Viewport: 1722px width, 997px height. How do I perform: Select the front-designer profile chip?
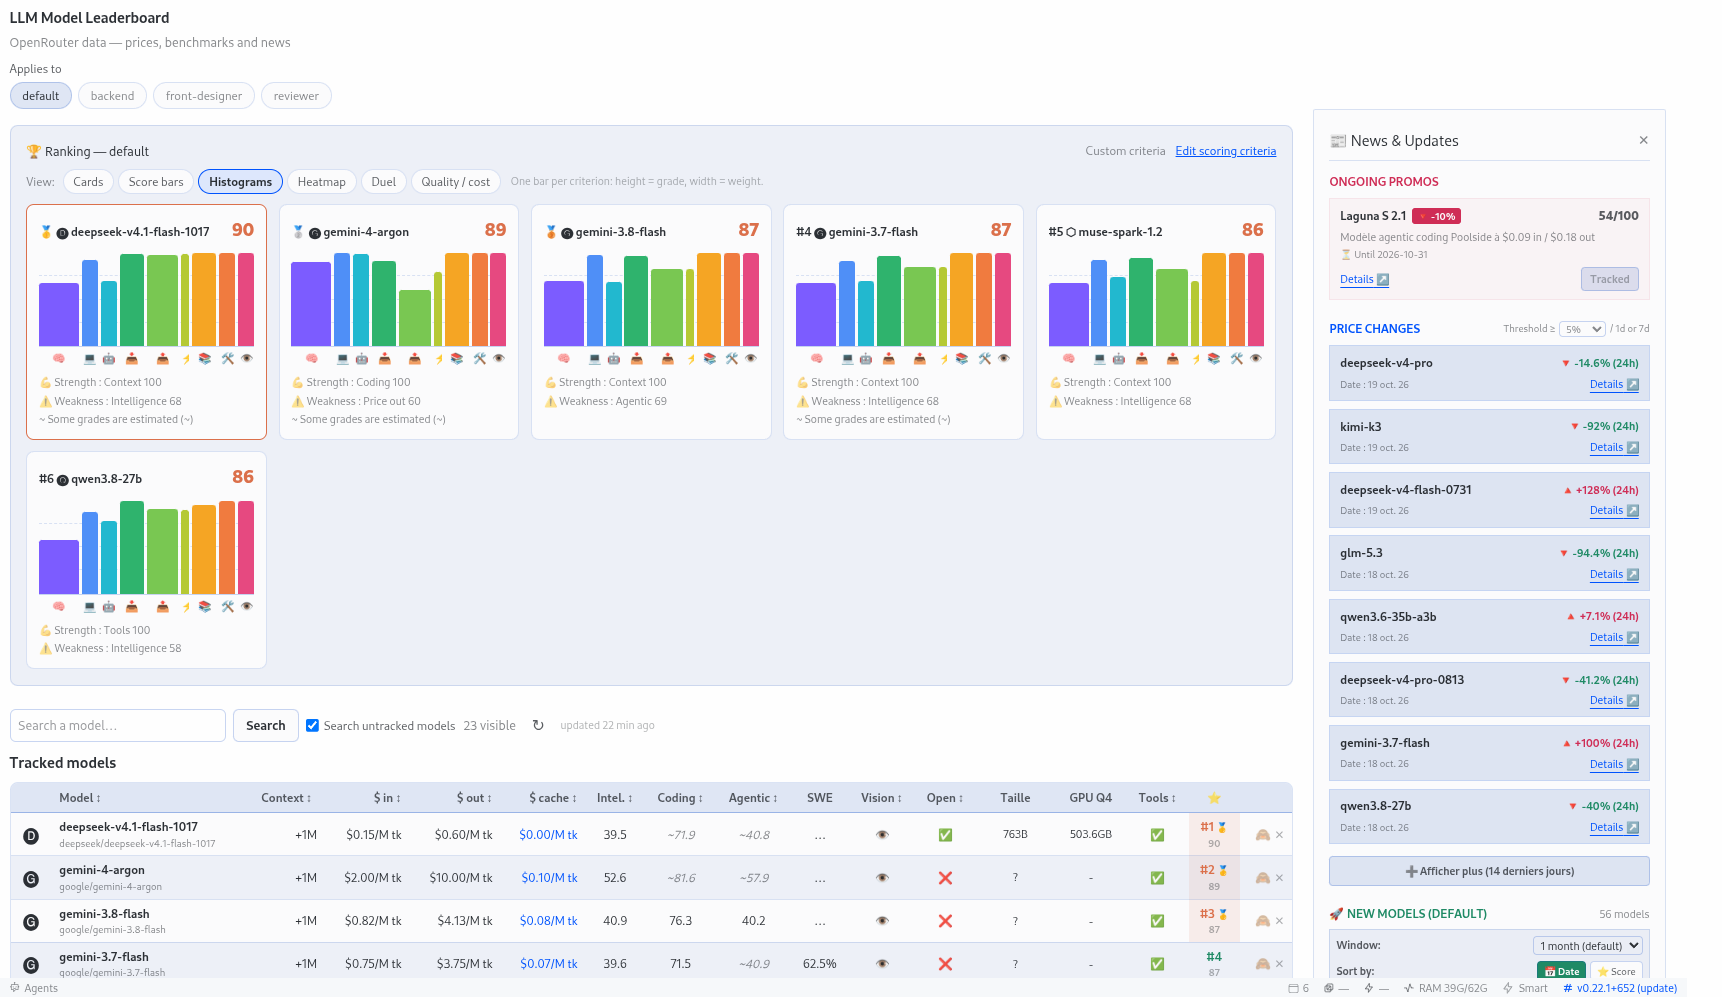pos(204,96)
